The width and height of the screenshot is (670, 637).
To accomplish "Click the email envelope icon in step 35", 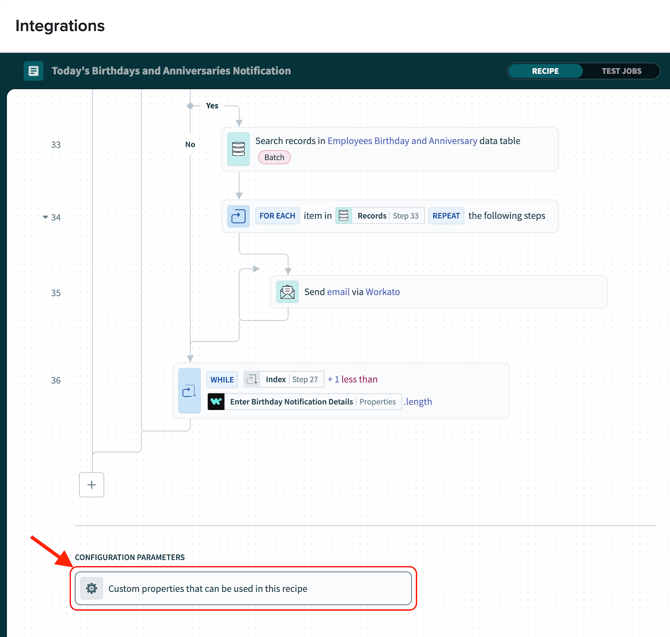I will [x=287, y=292].
